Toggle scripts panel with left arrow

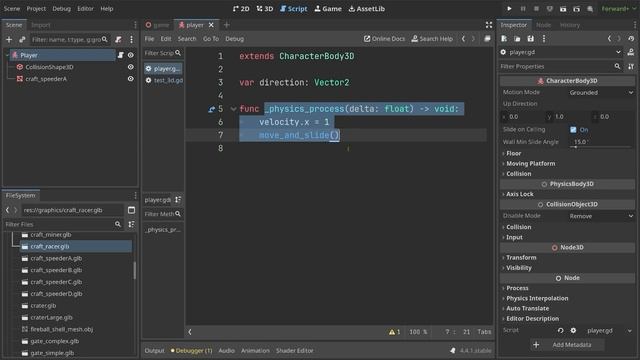[190, 332]
